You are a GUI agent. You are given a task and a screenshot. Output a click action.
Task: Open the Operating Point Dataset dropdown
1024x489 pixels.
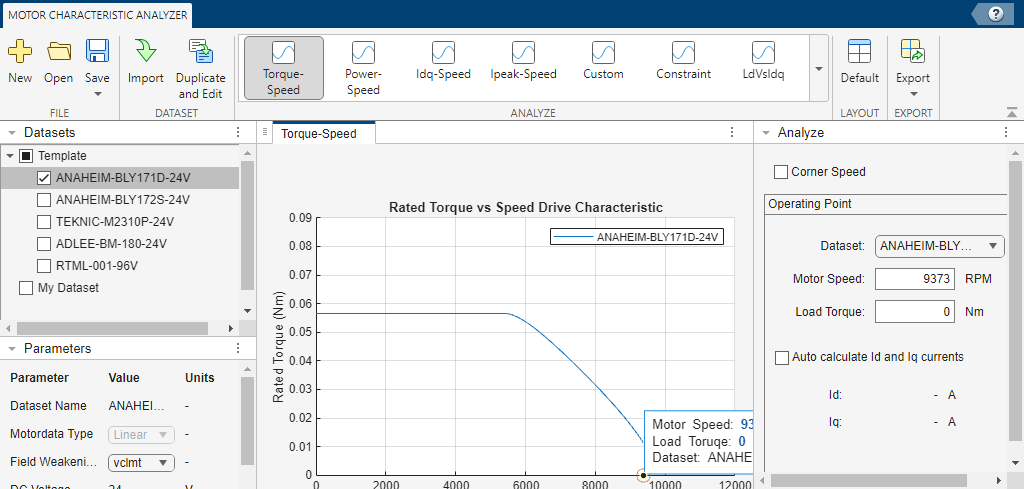pos(939,246)
